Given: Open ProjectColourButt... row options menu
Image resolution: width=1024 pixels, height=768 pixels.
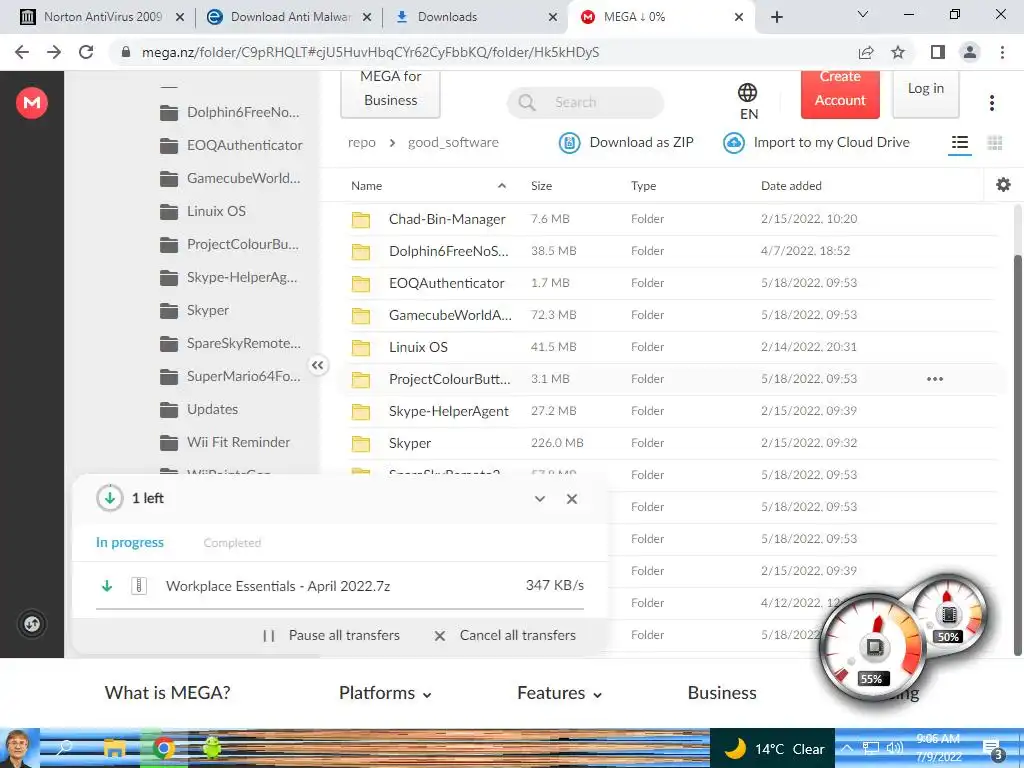Looking at the screenshot, I should pyautogui.click(x=935, y=379).
